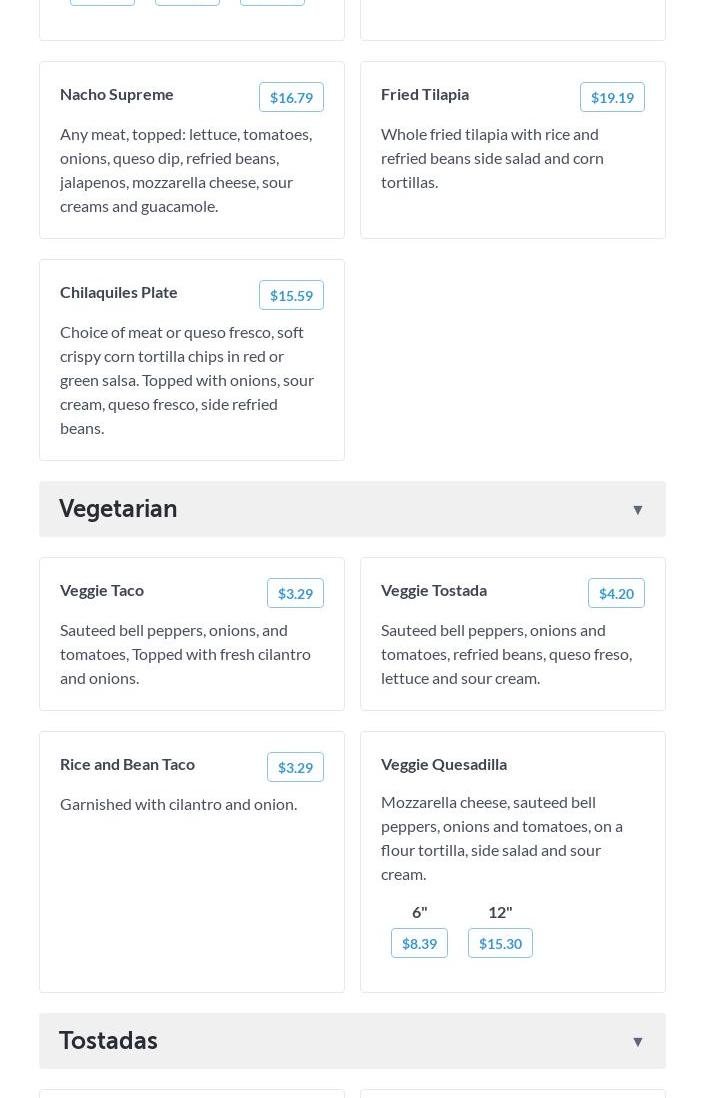This screenshot has width=705, height=1098.
Task: Open the Veggie Quesadilla item title
Action: pyautogui.click(x=444, y=764)
